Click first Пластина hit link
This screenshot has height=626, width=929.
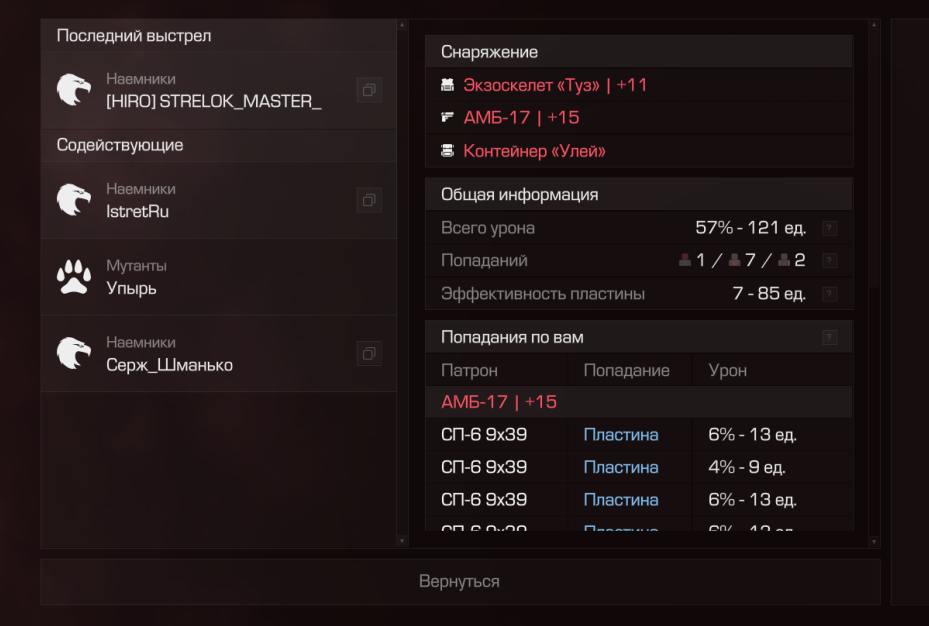(x=621, y=435)
